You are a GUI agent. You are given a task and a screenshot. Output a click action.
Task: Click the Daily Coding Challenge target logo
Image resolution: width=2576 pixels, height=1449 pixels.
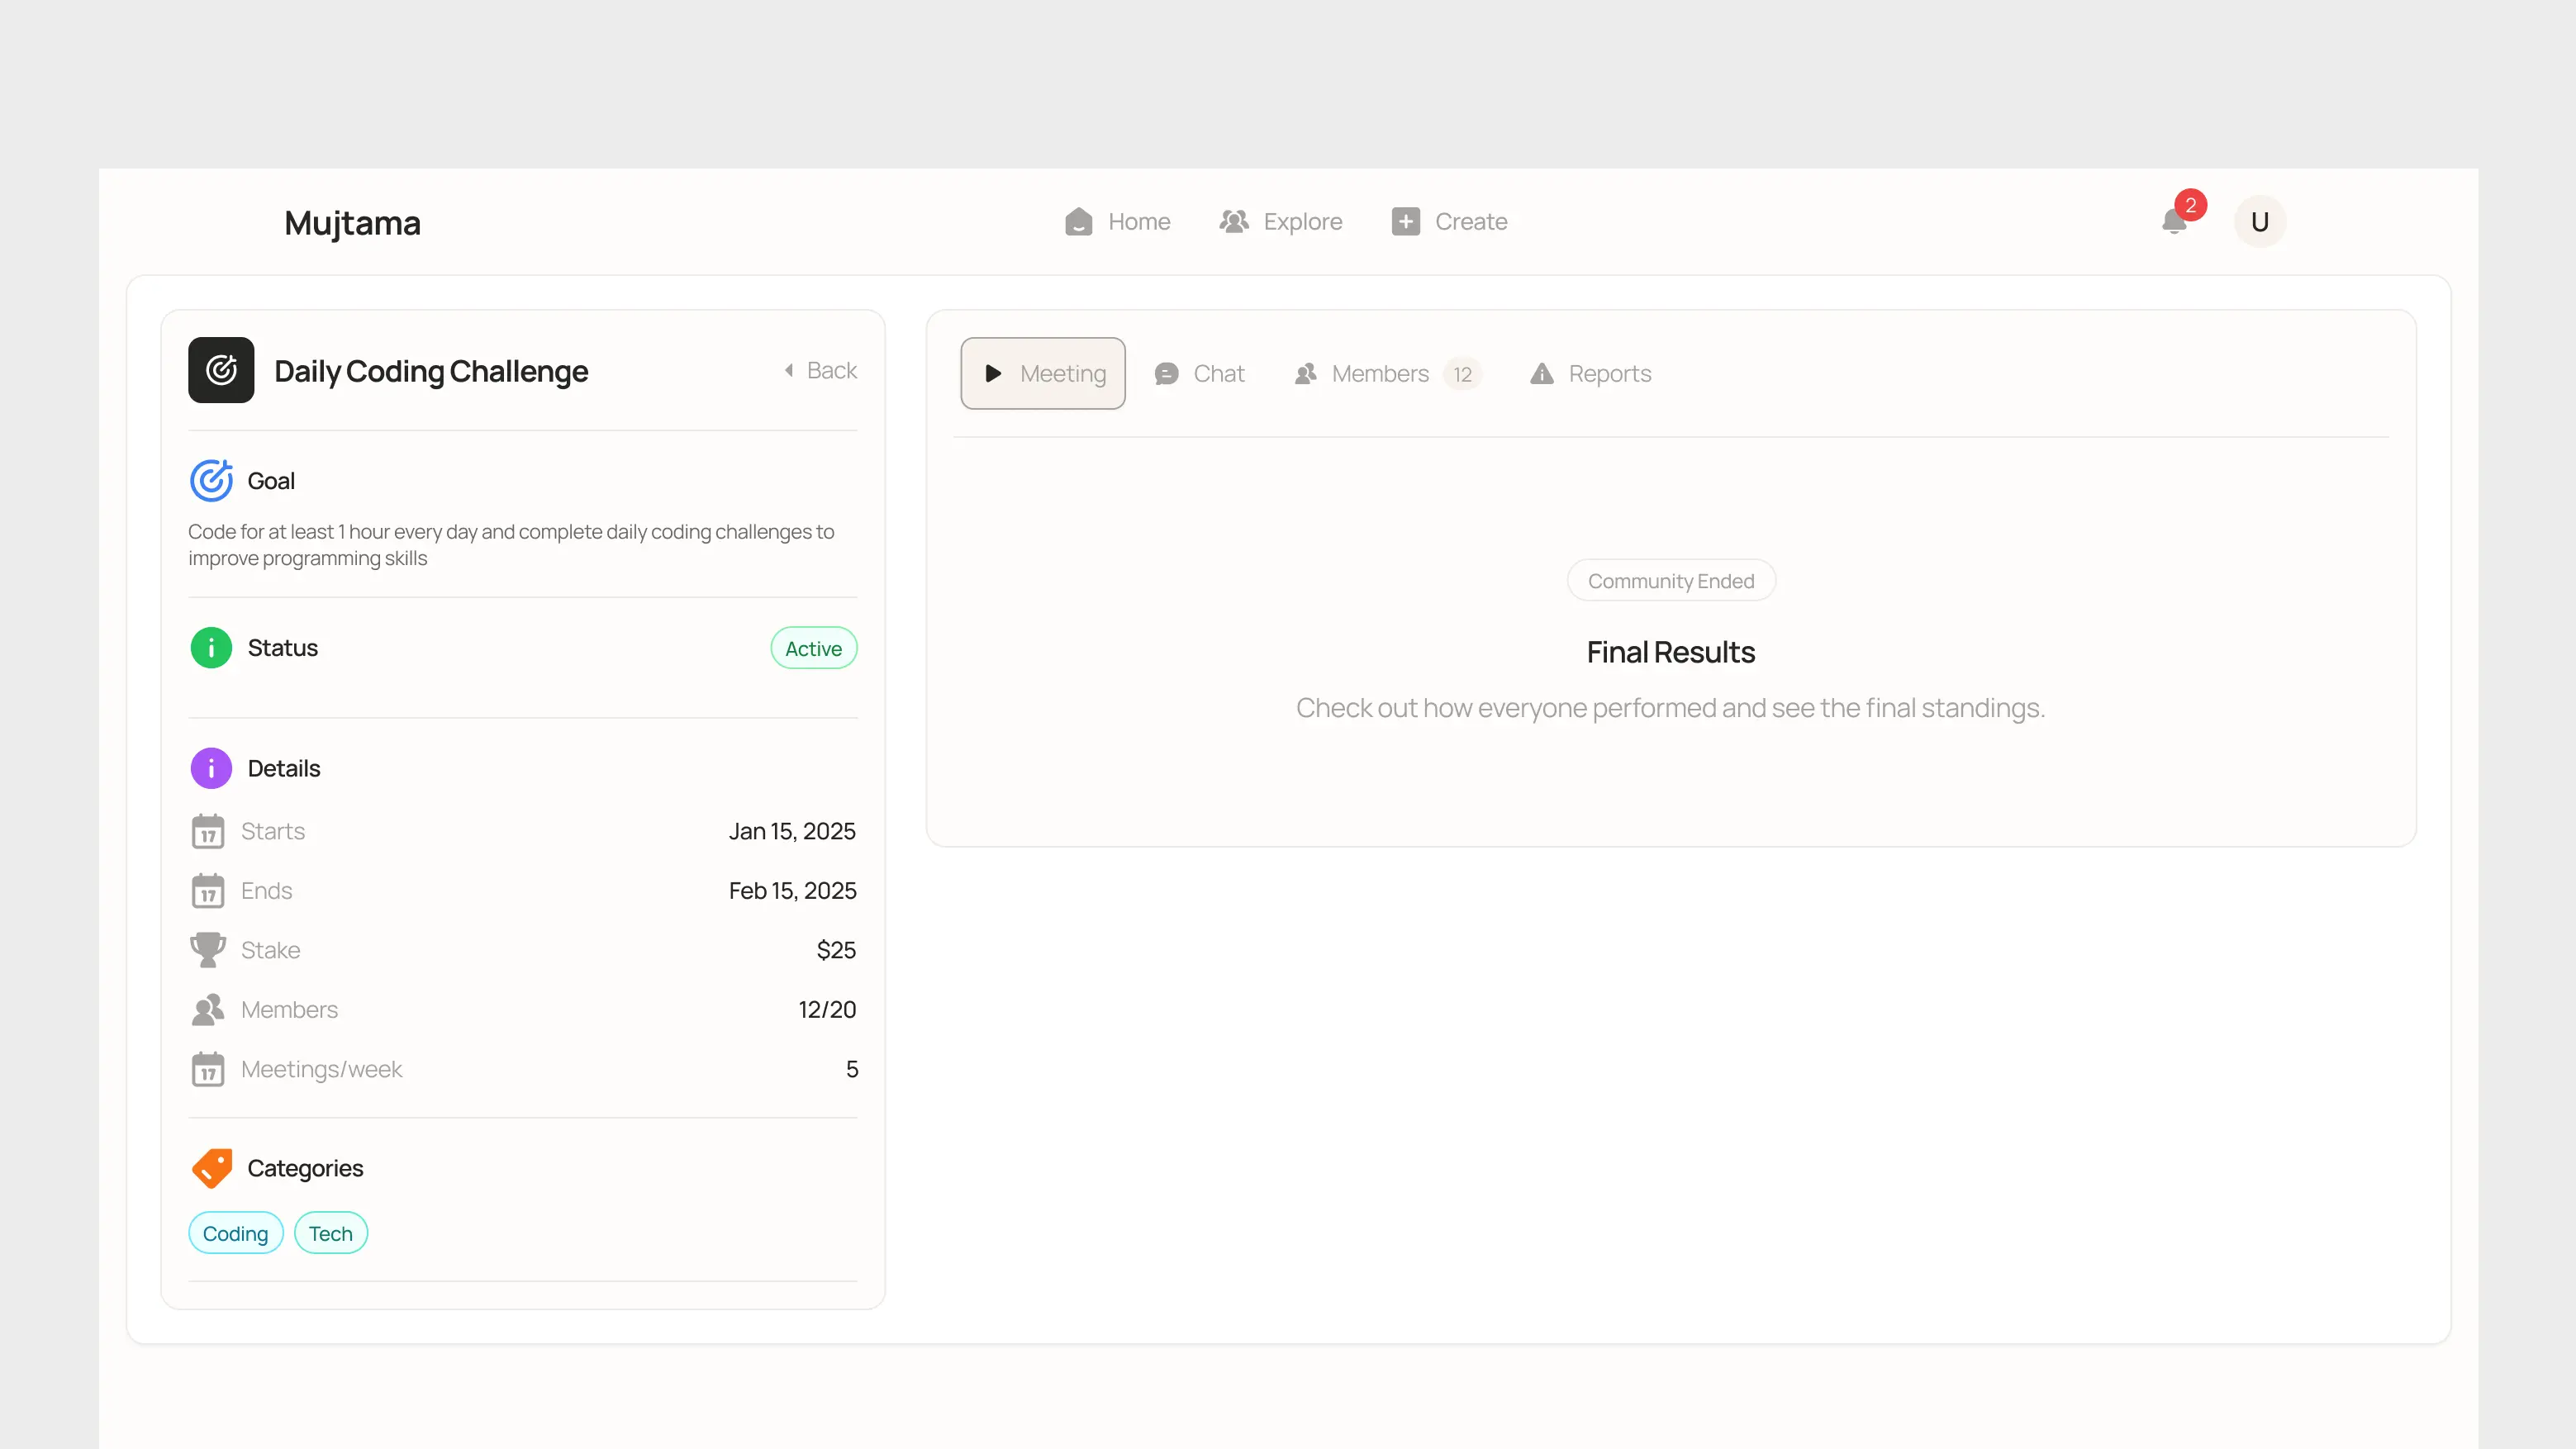[221, 370]
